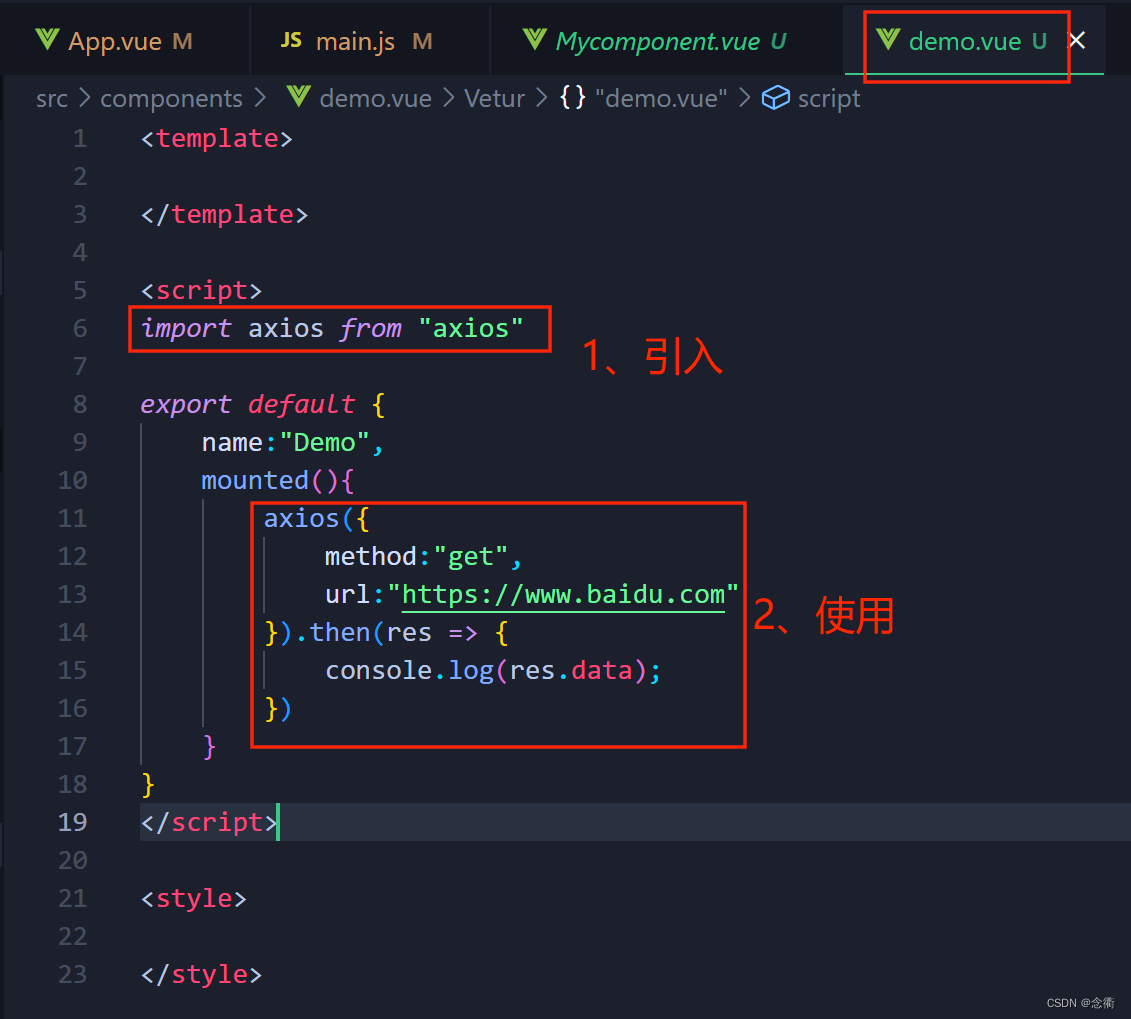Select script in the breadcrumb path
Screen dimensions: 1131x1019
[829, 98]
